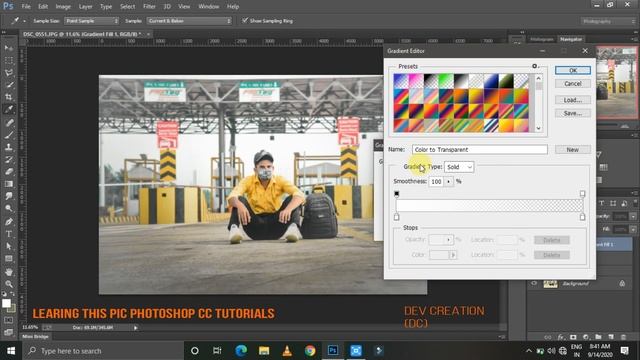Expand the status bar info arrow

pyautogui.click(x=136, y=327)
